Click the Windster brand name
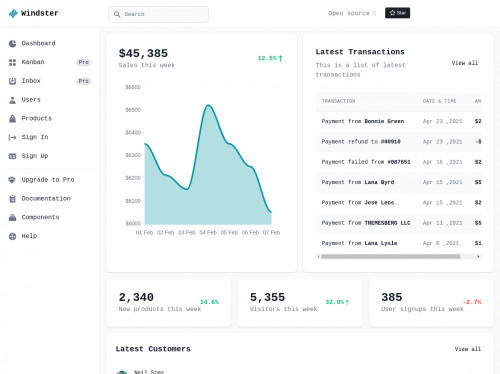This screenshot has height=374, width=500. [40, 13]
